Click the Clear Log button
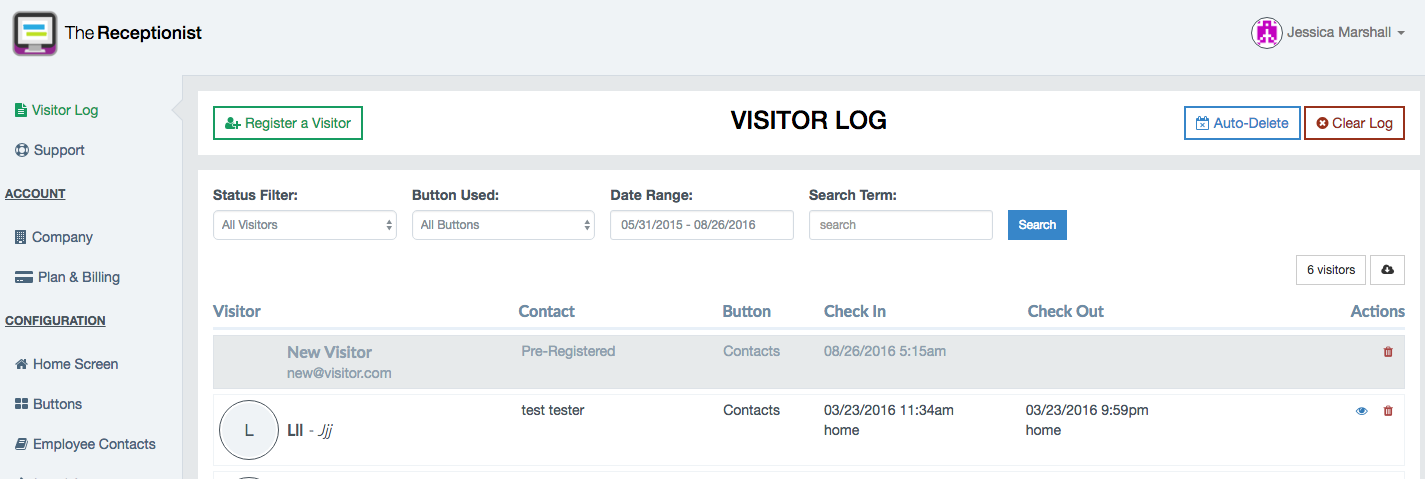This screenshot has height=479, width=1425. [1354, 123]
